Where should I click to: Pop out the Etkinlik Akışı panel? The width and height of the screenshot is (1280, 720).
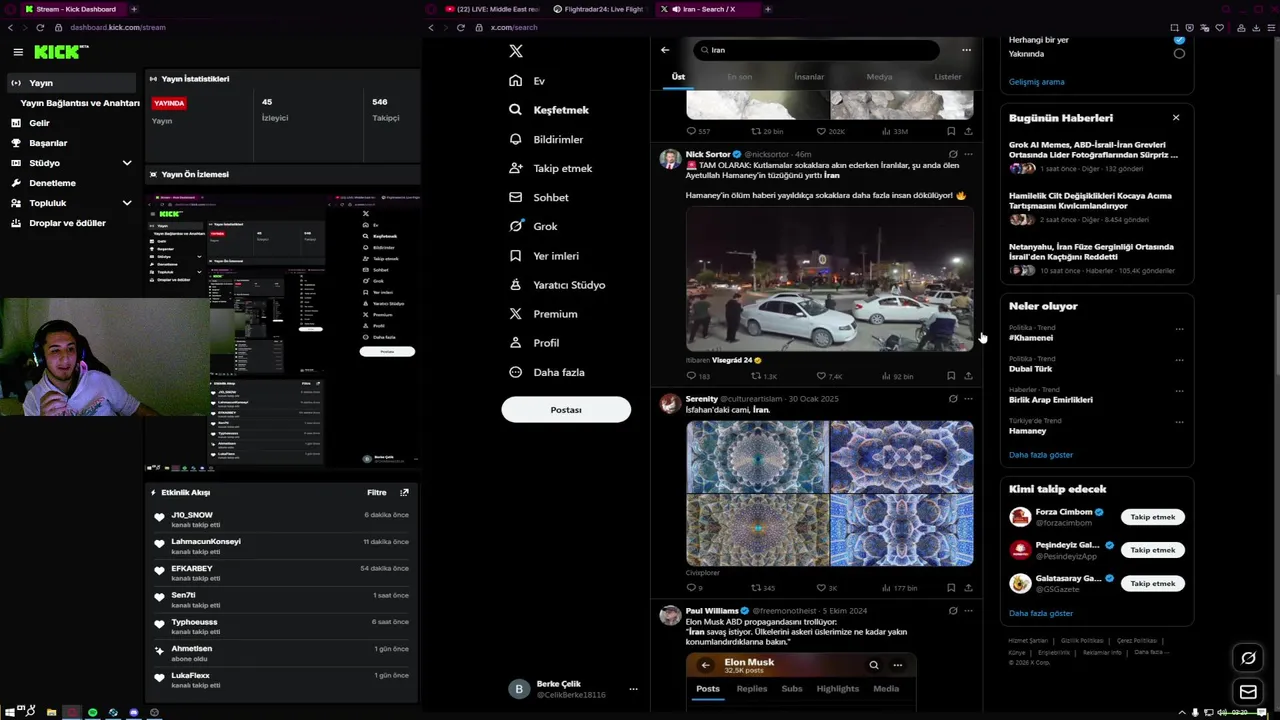(404, 493)
